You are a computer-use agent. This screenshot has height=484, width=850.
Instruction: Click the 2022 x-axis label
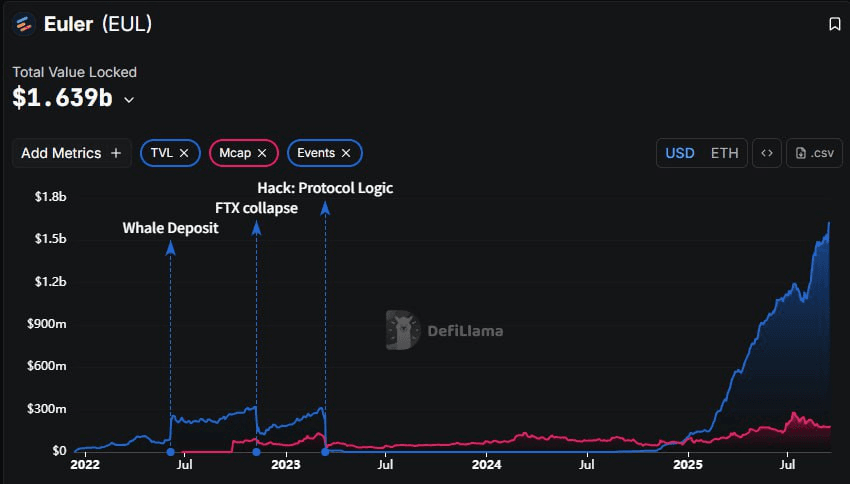[85, 465]
